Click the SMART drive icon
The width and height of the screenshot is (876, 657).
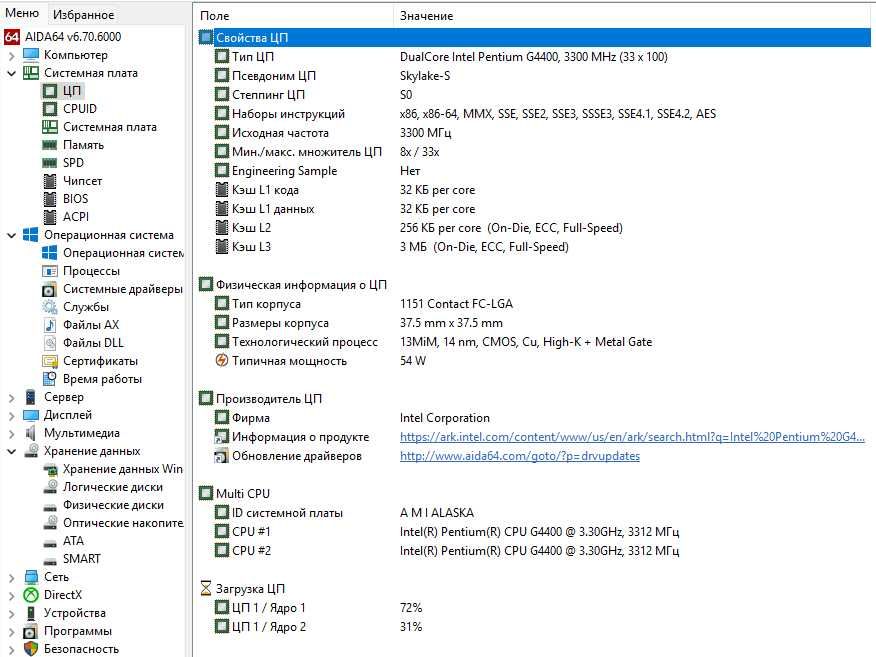[x=50, y=559]
